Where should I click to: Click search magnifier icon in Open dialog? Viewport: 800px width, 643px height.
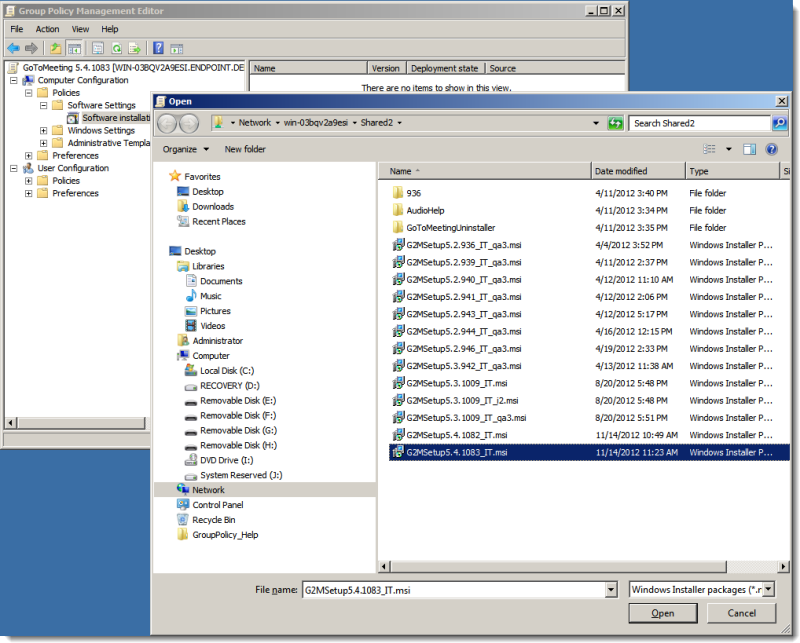click(779, 123)
